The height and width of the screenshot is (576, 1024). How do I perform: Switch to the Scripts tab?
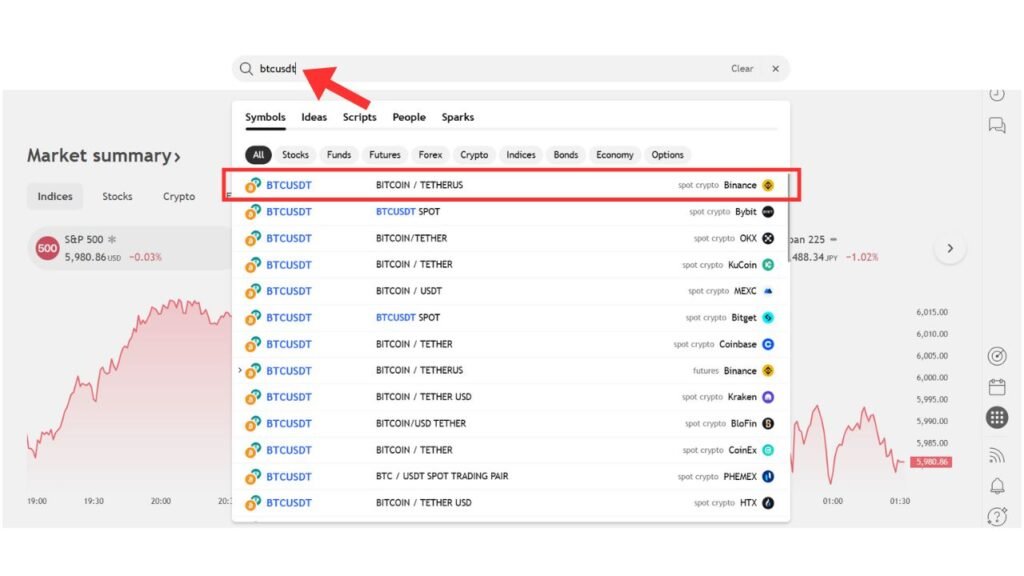pos(359,117)
